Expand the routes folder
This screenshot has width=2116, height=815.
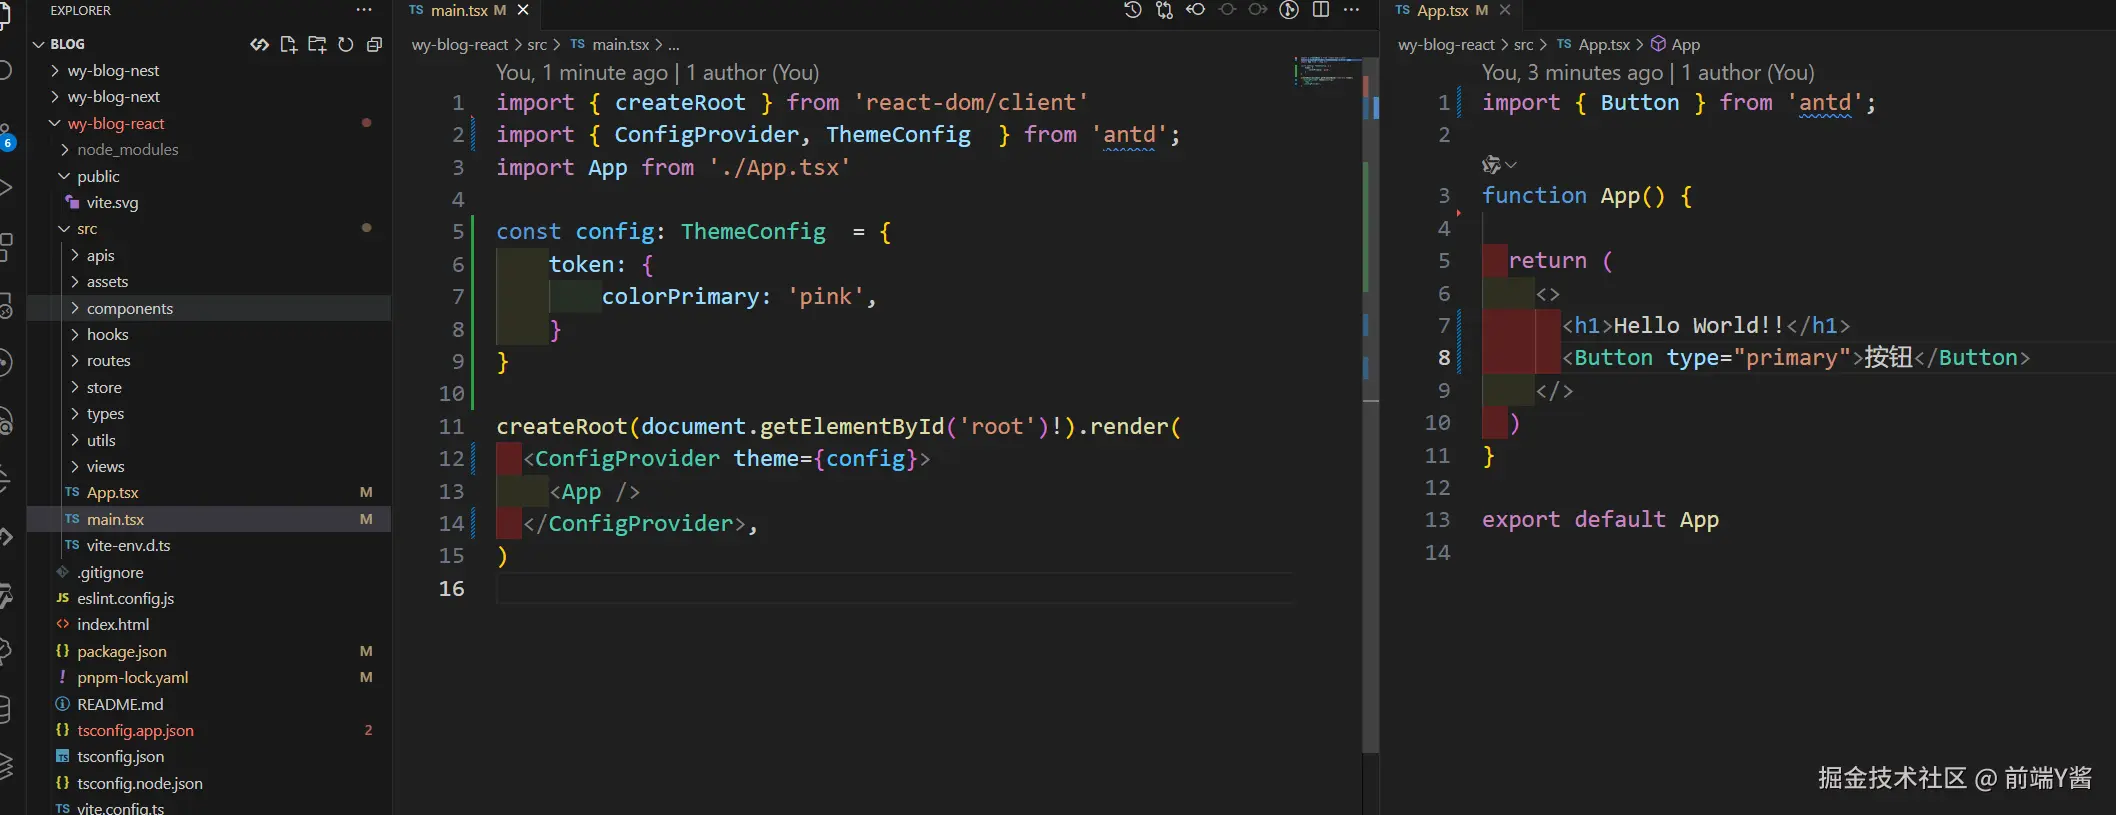pyautogui.click(x=75, y=361)
